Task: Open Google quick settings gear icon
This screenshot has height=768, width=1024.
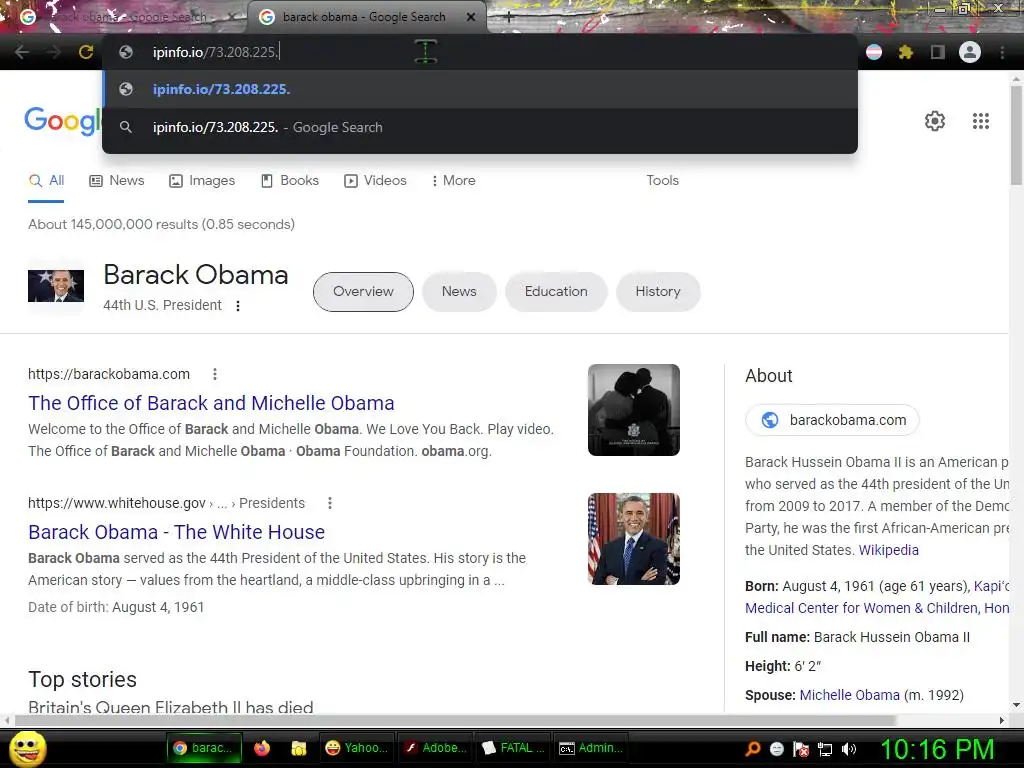Action: pos(935,121)
